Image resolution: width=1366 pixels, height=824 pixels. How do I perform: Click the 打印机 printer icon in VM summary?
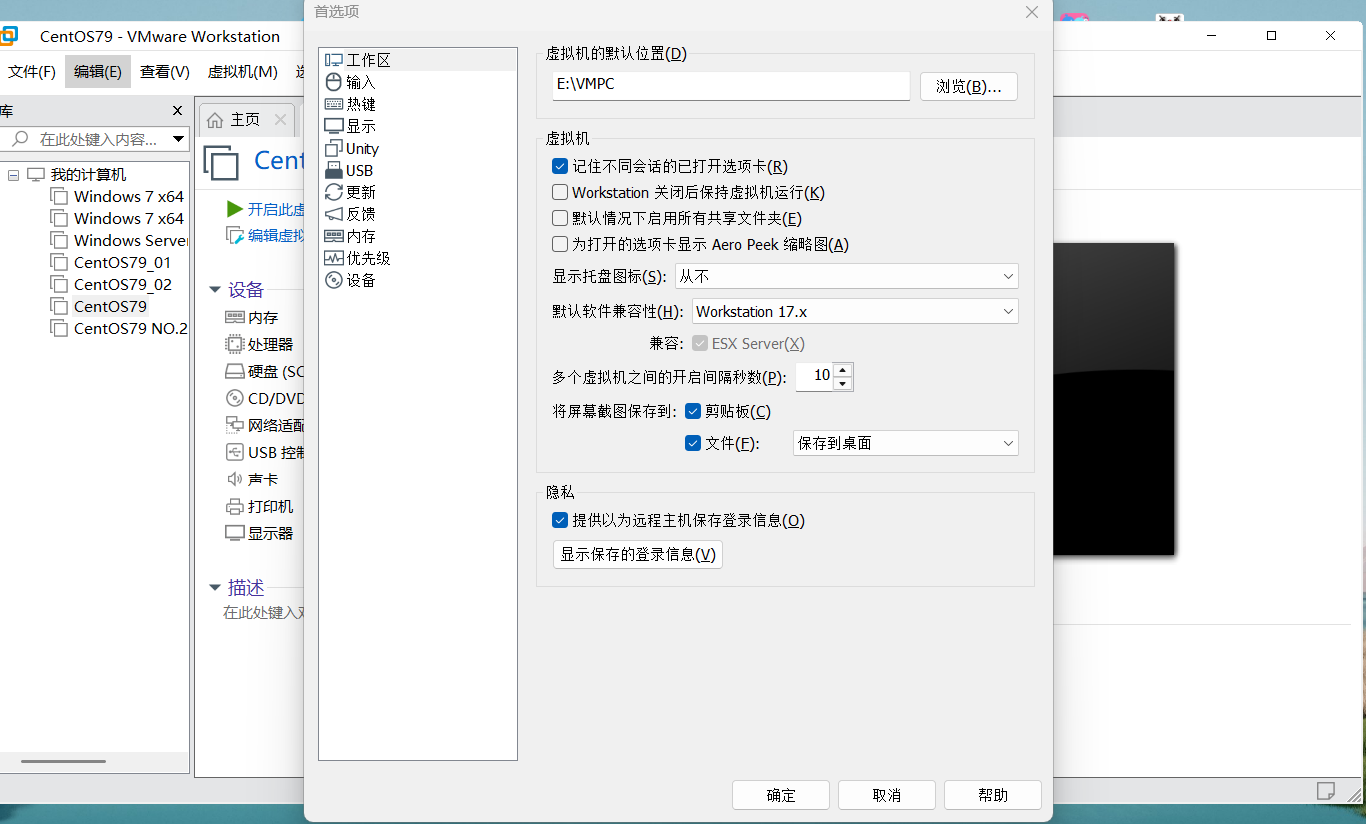[x=235, y=506]
